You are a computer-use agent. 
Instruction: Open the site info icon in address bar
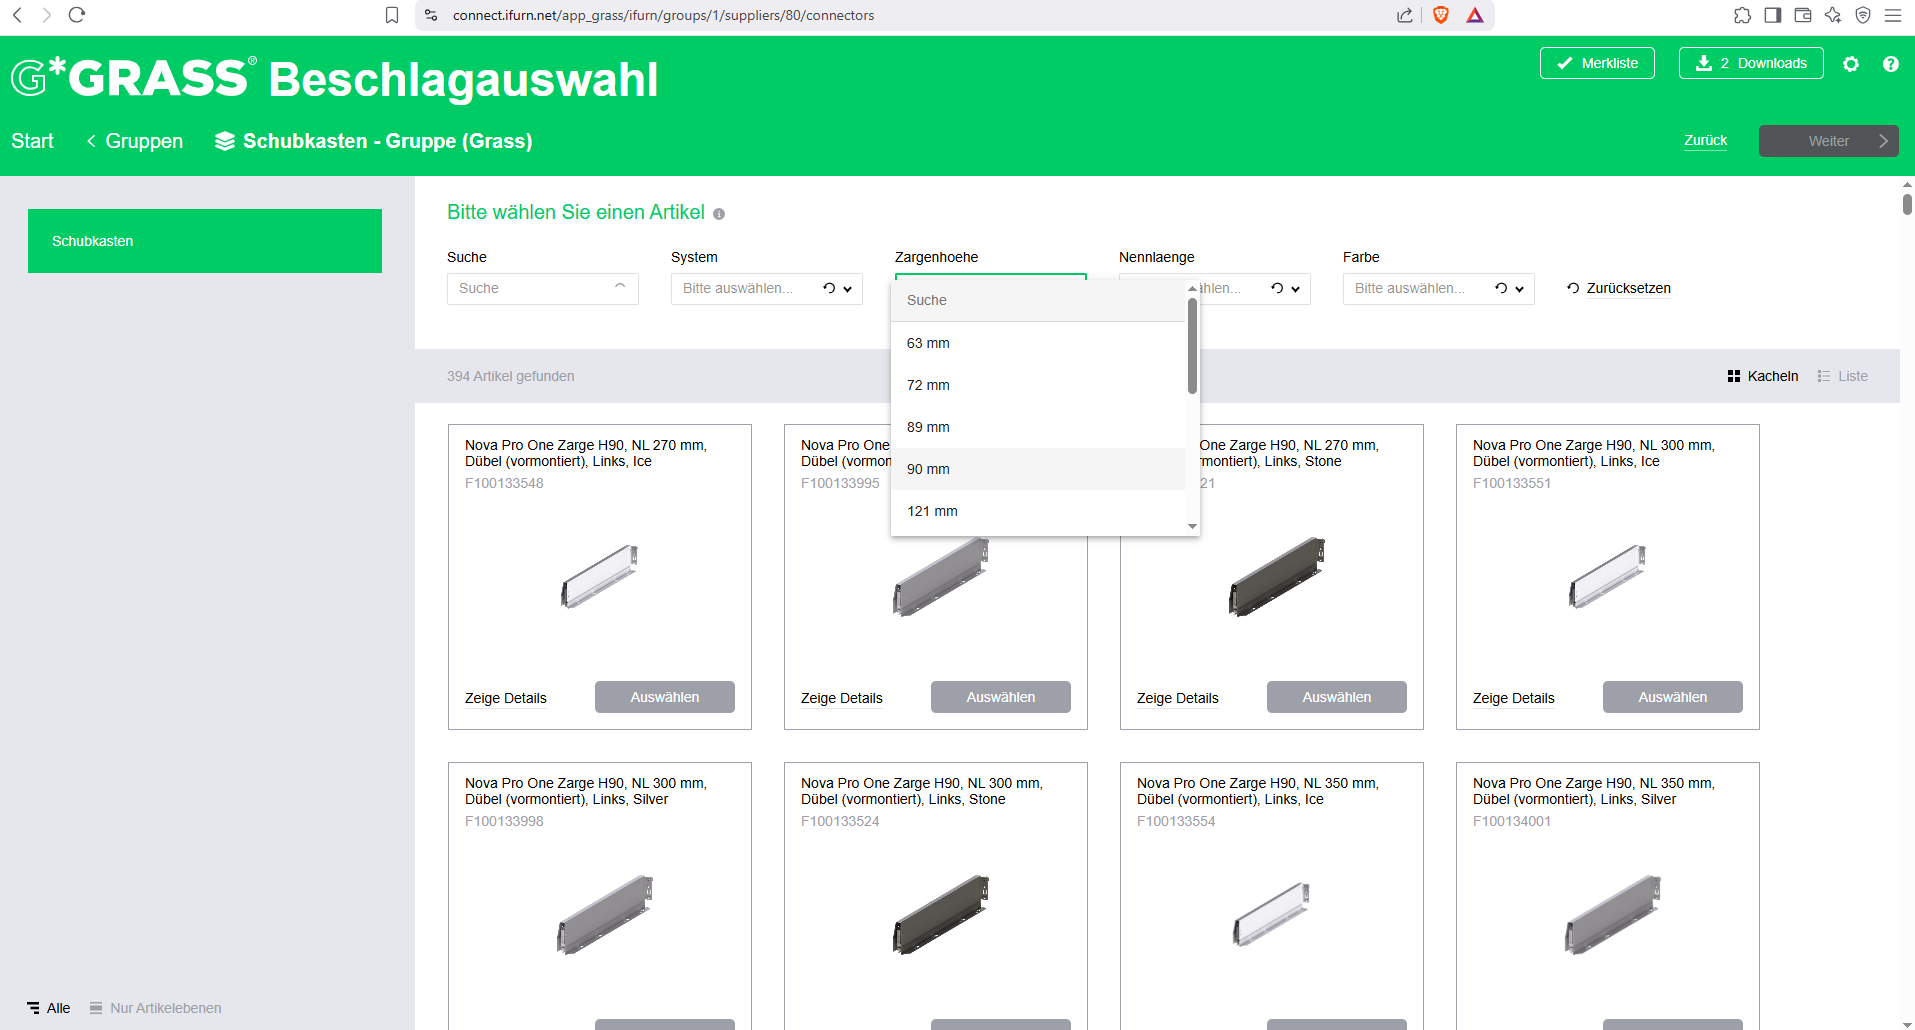tap(431, 15)
